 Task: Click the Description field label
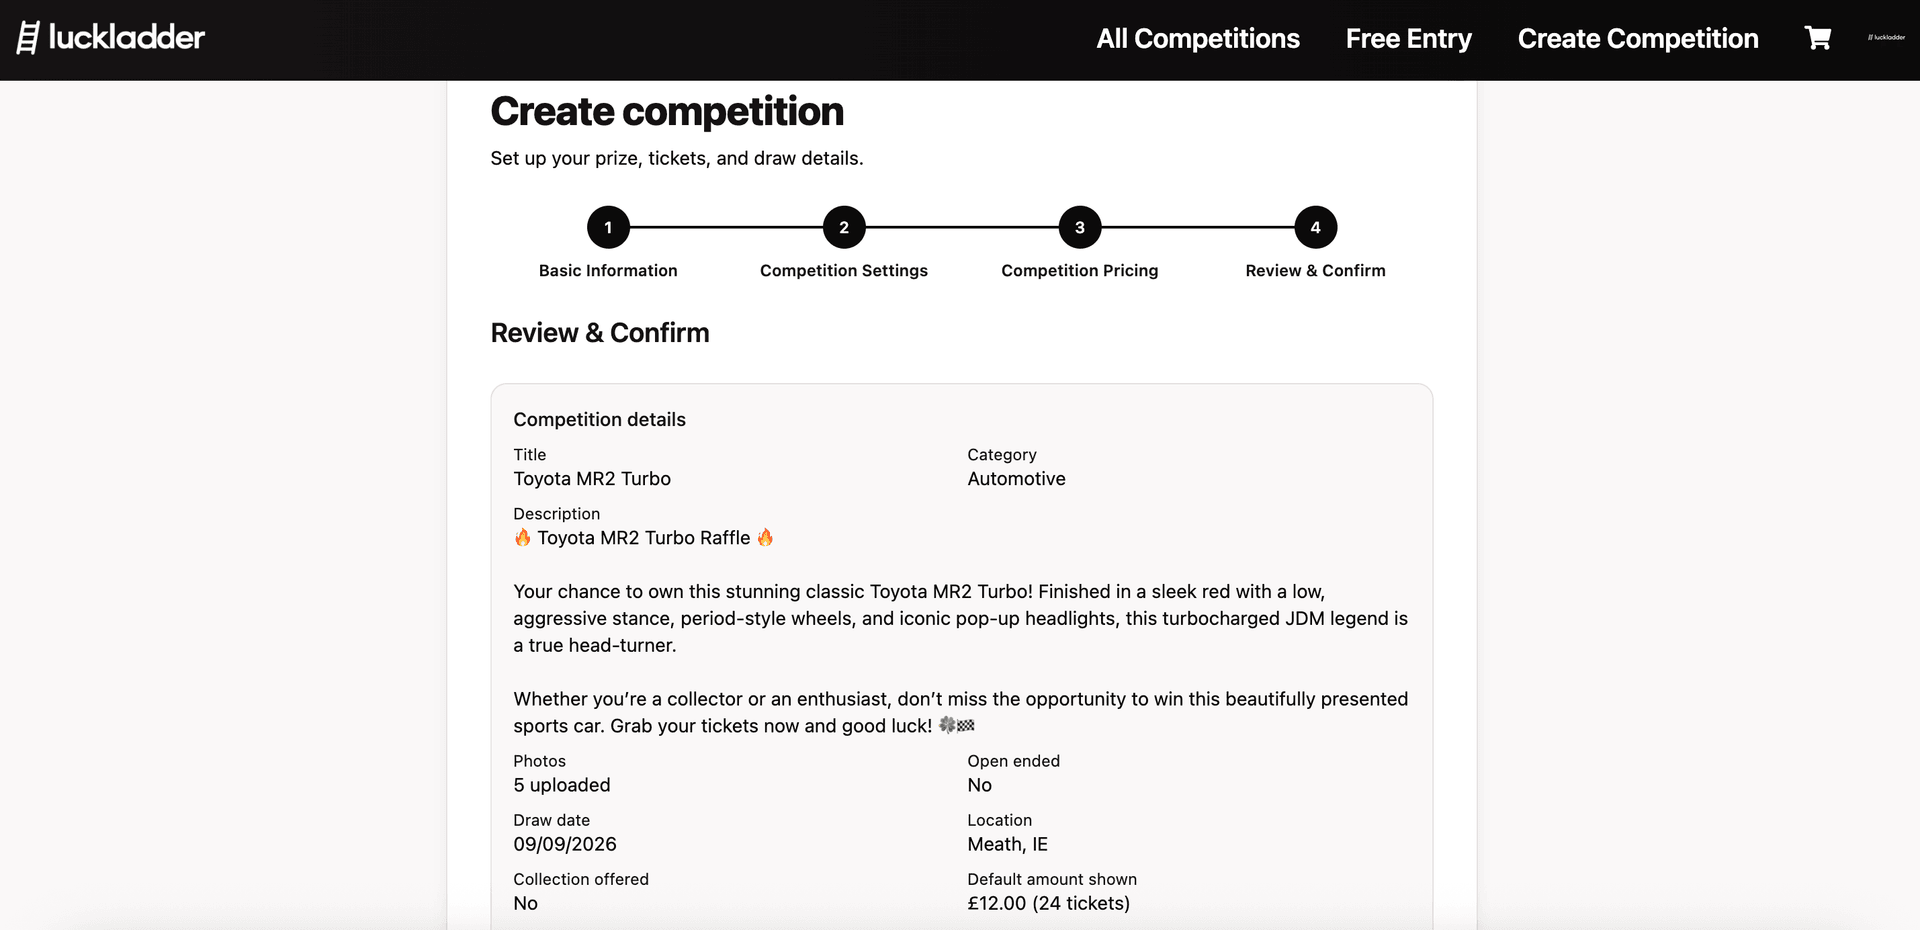coord(557,514)
